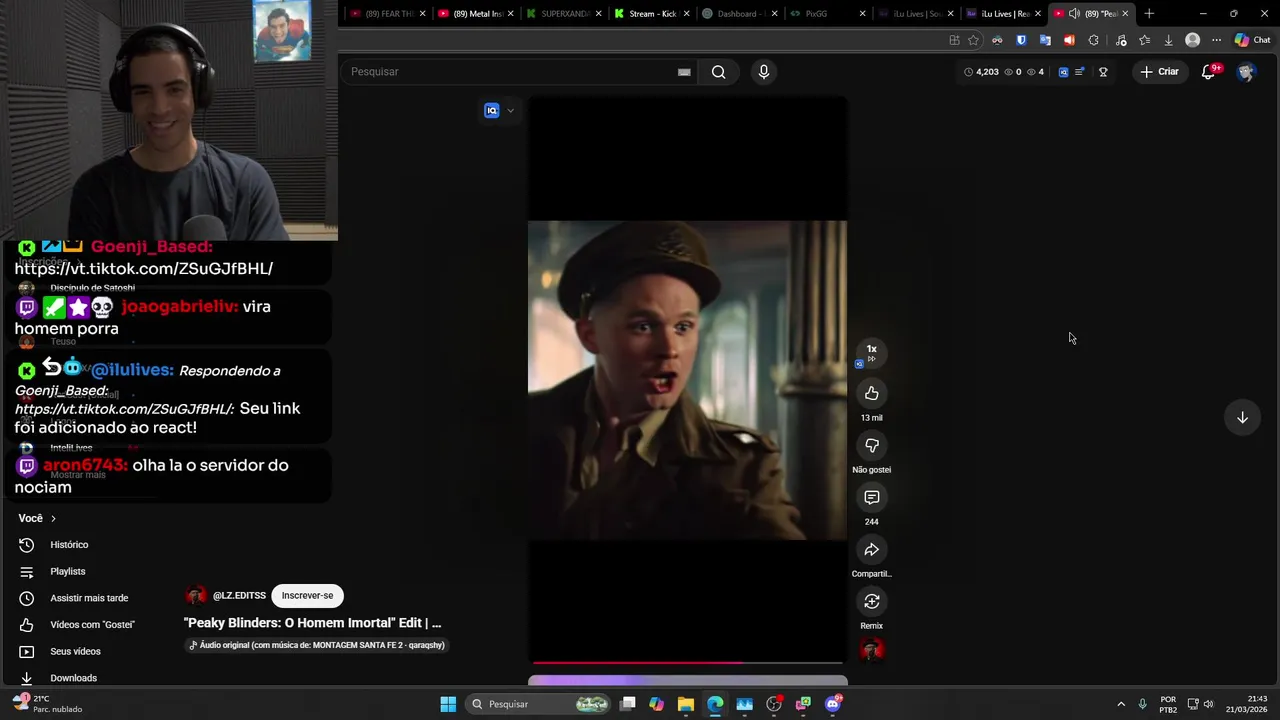Screen dimensions: 1280x720
Task: Change the 1x playback speed control
Action: tap(872, 352)
